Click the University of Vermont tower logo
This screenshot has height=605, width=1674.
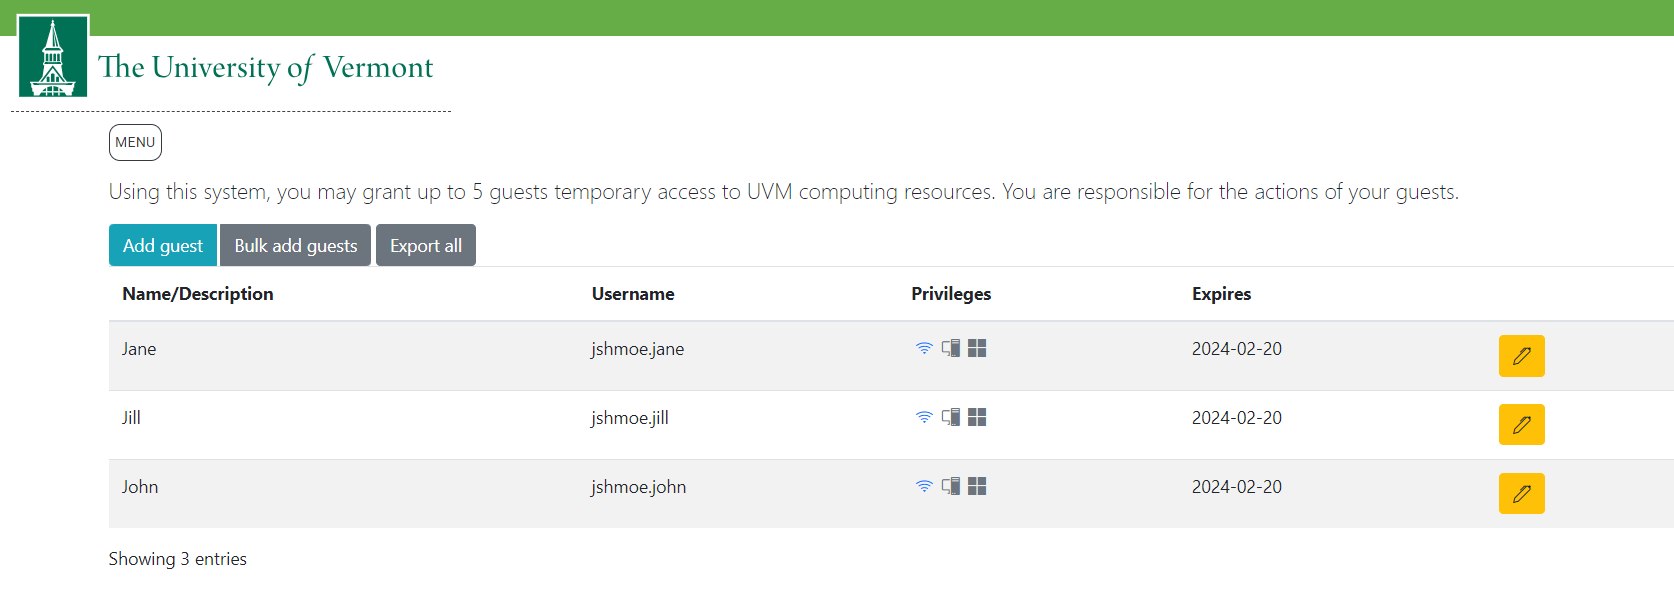tap(53, 56)
